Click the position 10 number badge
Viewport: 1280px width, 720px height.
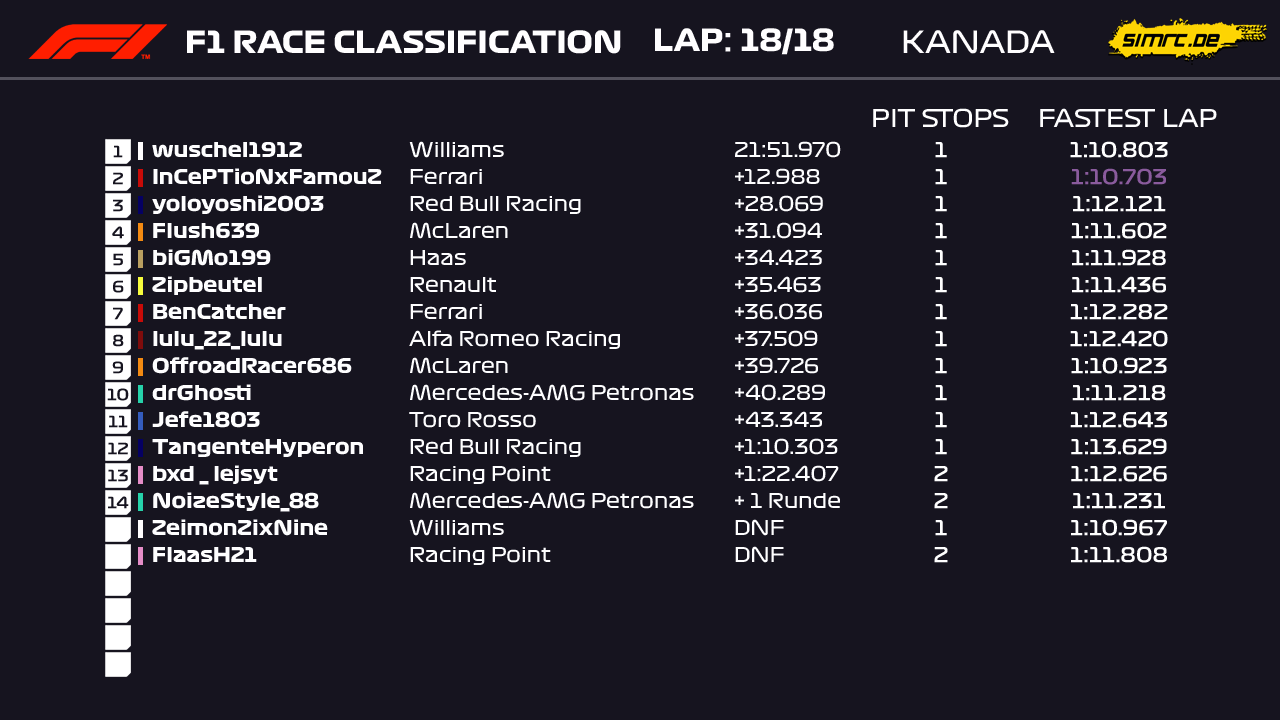point(118,394)
